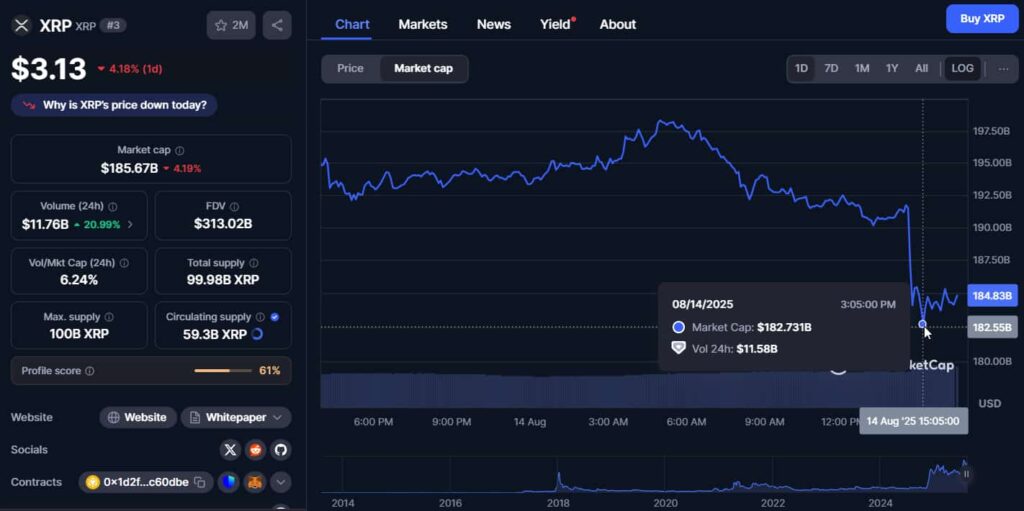Click Volume (24h) info icon
The height and width of the screenshot is (511, 1024).
(x=112, y=206)
